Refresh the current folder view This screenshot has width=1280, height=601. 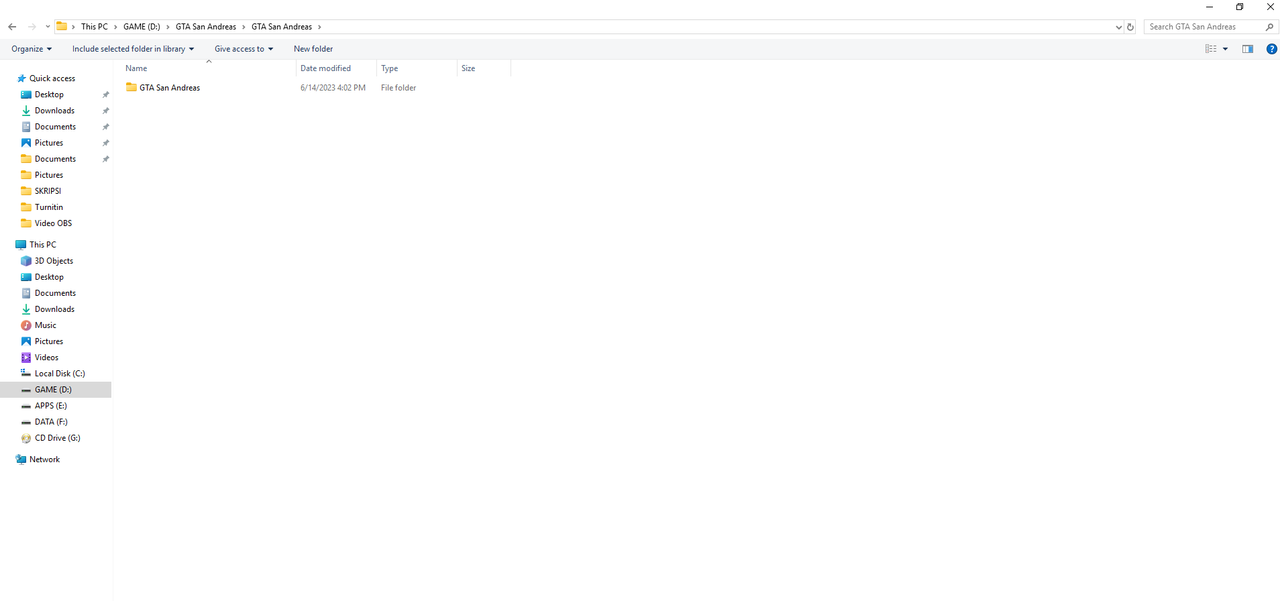point(1131,27)
